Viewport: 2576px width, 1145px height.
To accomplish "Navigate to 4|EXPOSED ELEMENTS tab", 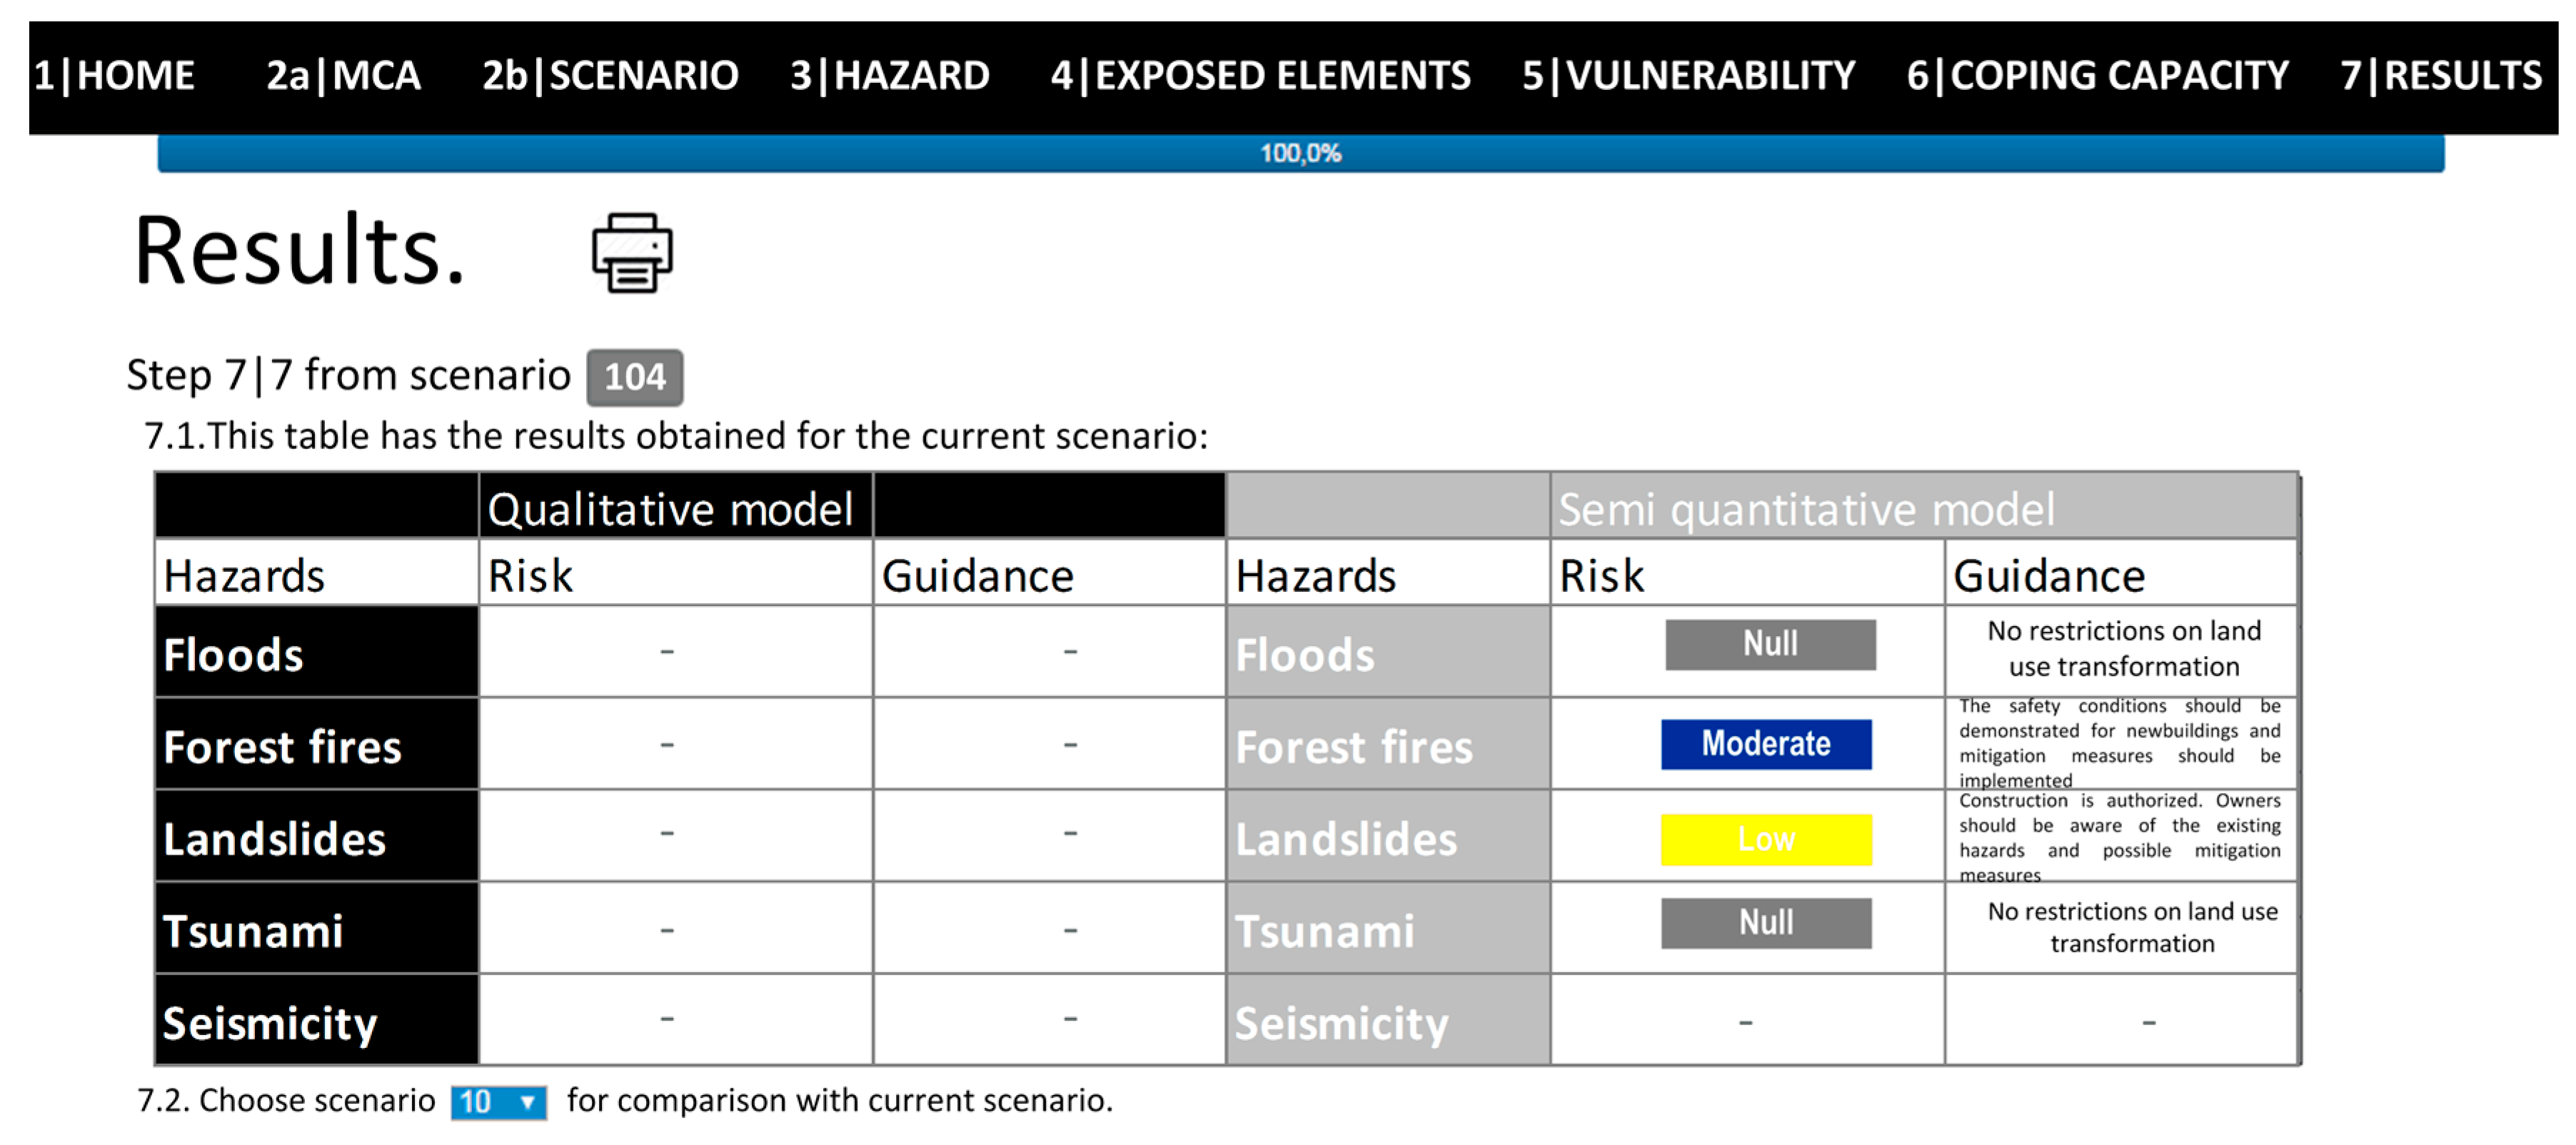I will click(1260, 76).
